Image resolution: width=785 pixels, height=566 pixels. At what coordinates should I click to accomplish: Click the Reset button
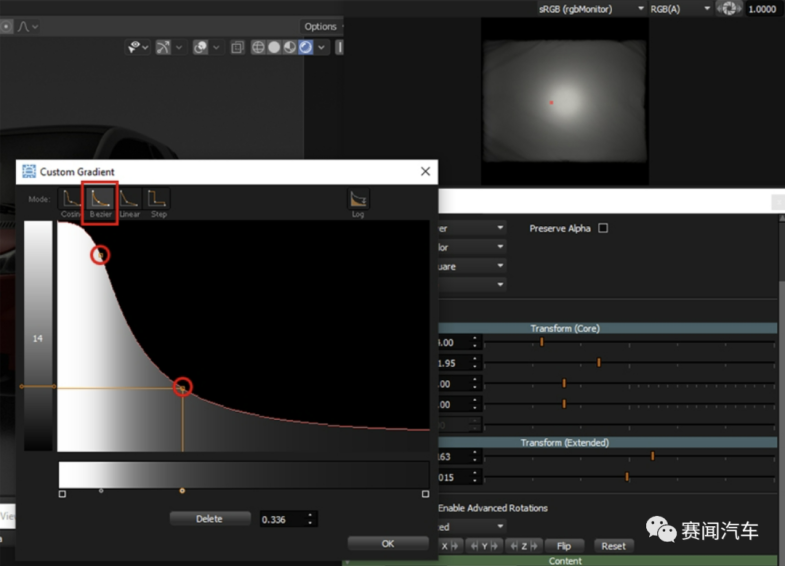[614, 546]
